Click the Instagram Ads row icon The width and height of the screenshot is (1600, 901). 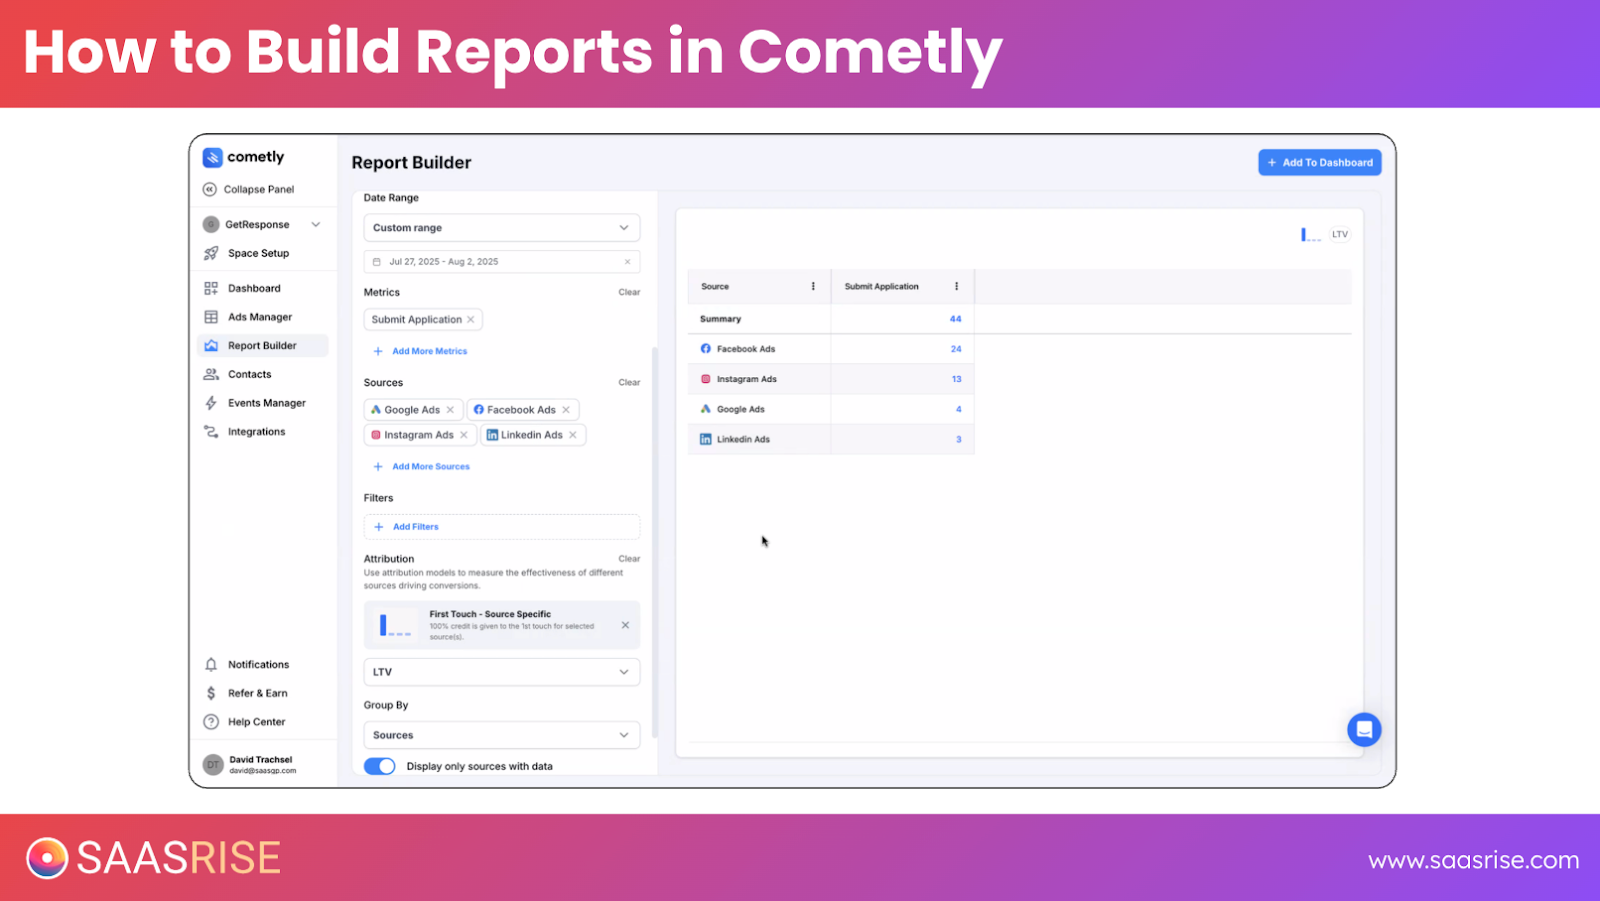pos(706,379)
